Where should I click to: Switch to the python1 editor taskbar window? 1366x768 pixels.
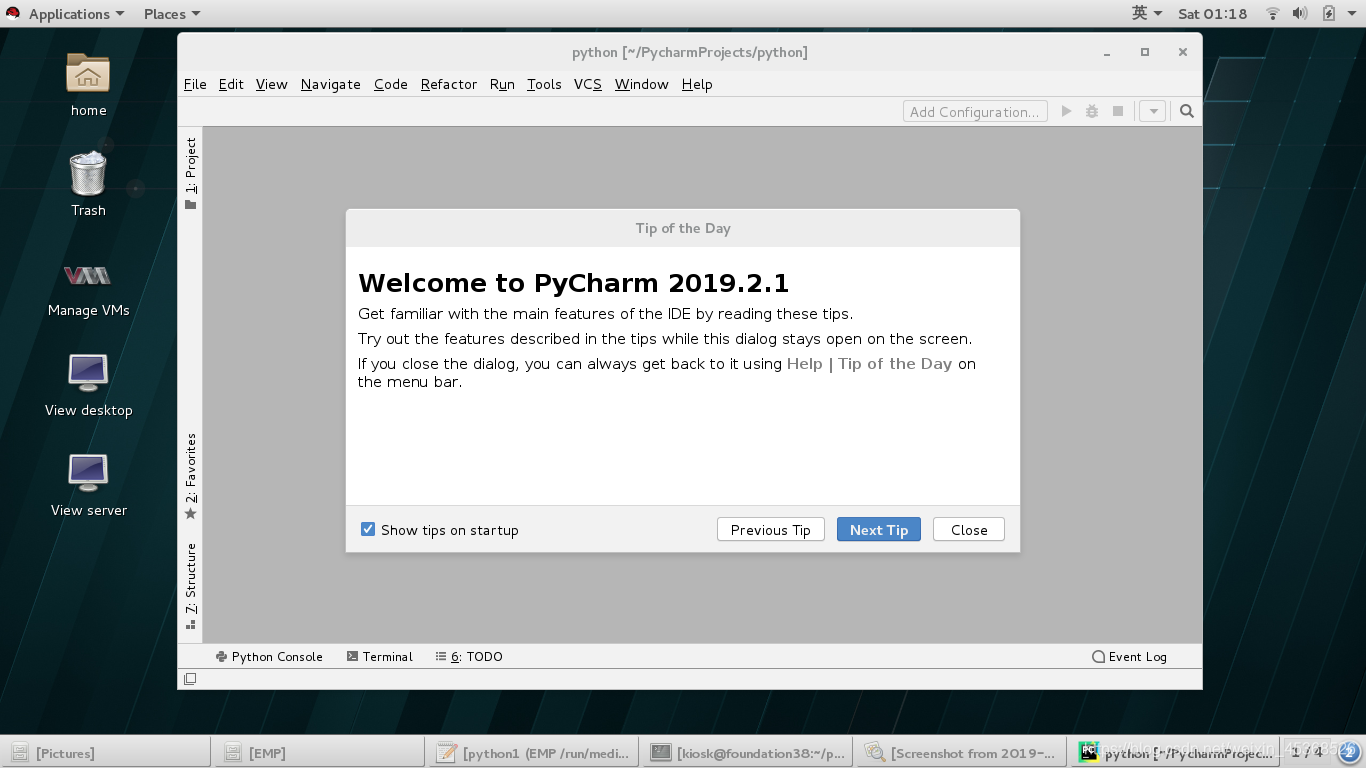tap(532, 753)
